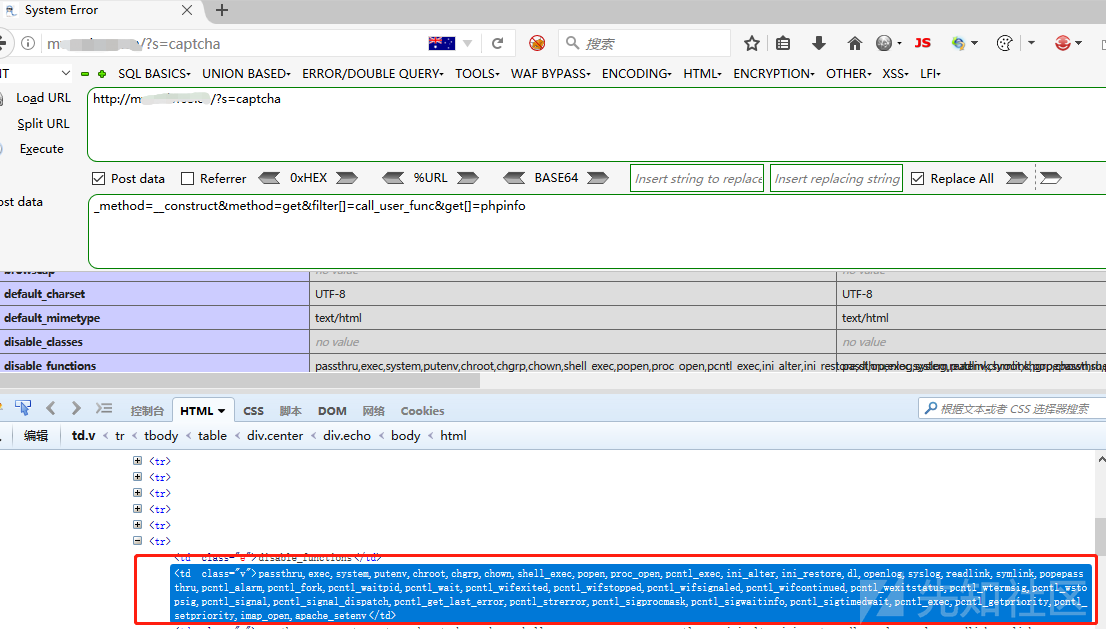Switch to the 脚本 script tab
The image size is (1106, 629).
(x=291, y=410)
